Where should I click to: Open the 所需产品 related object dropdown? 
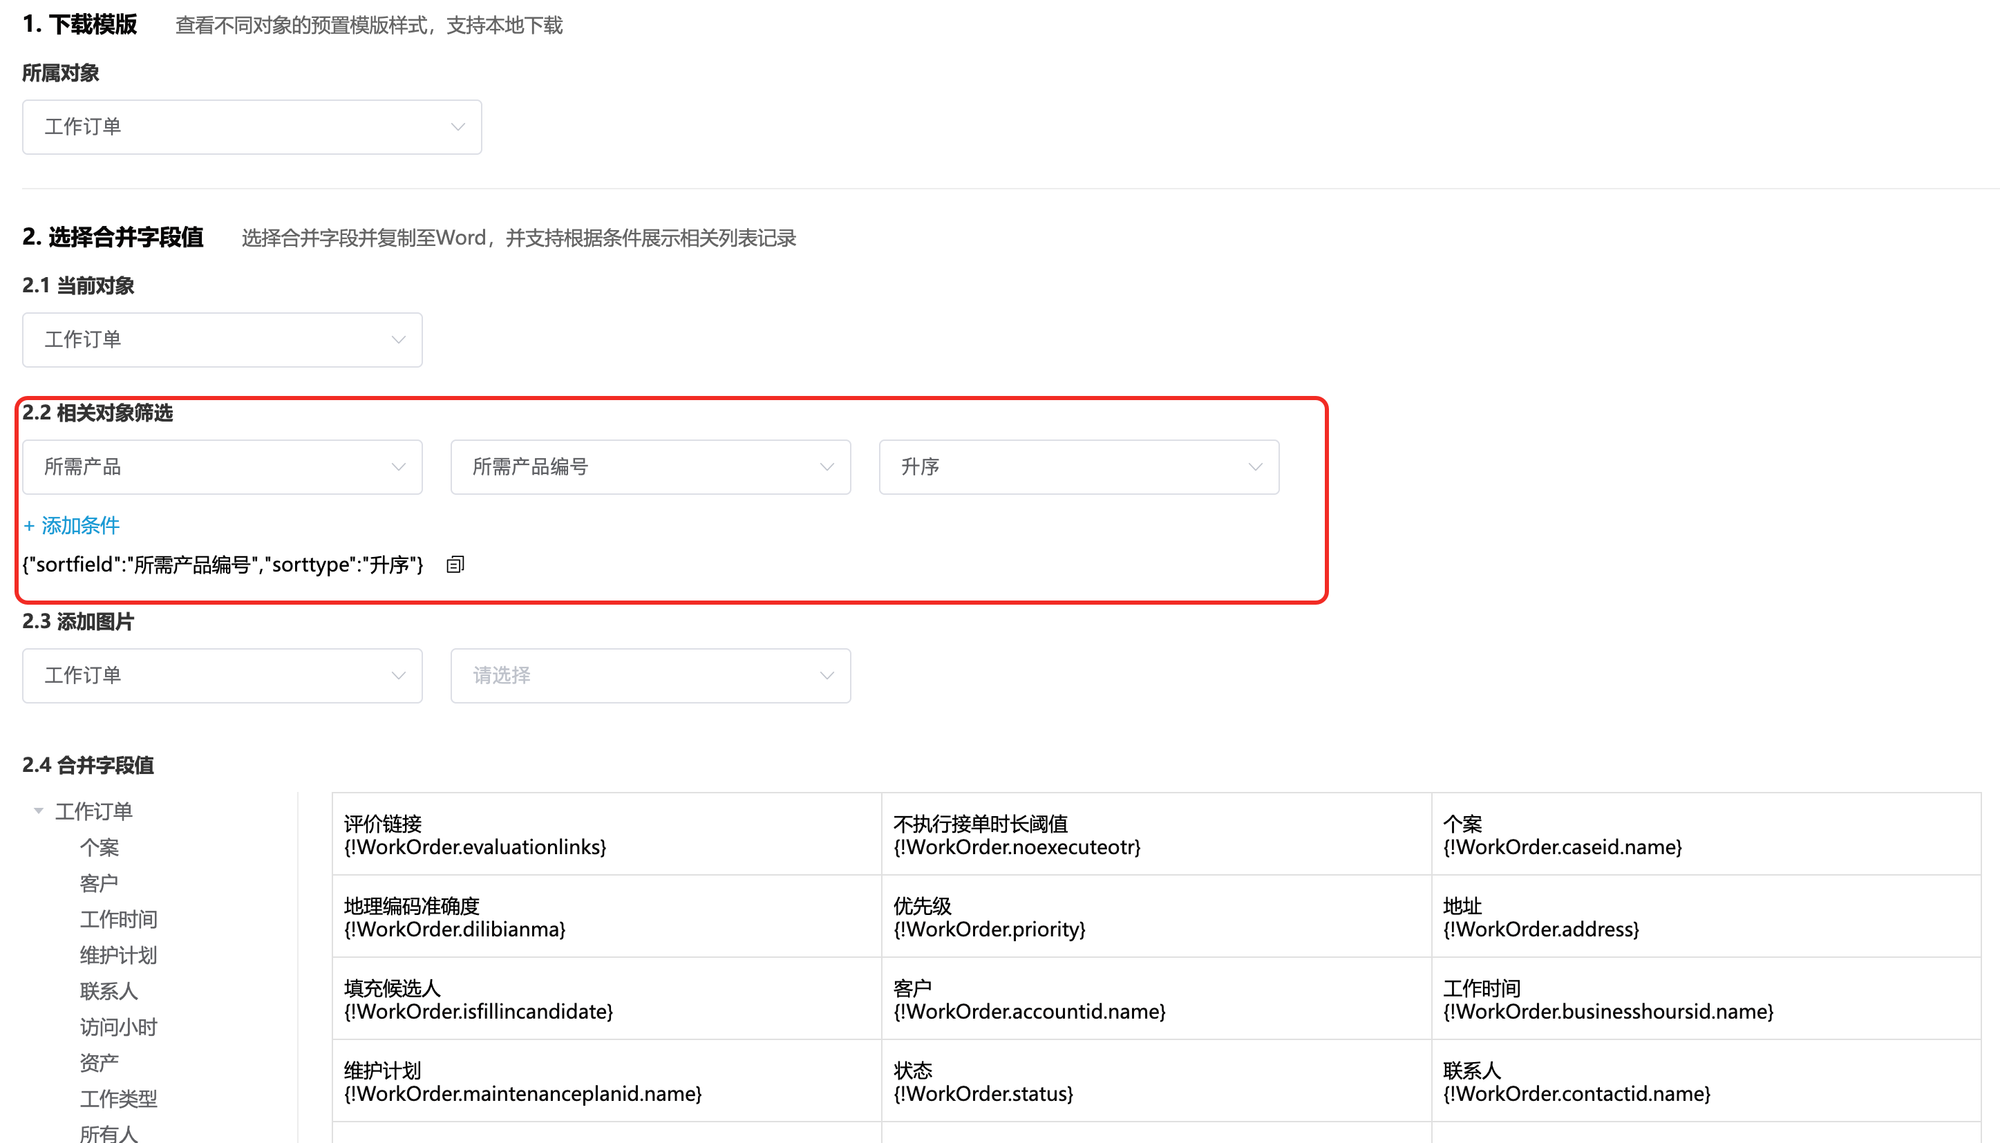pos(222,467)
